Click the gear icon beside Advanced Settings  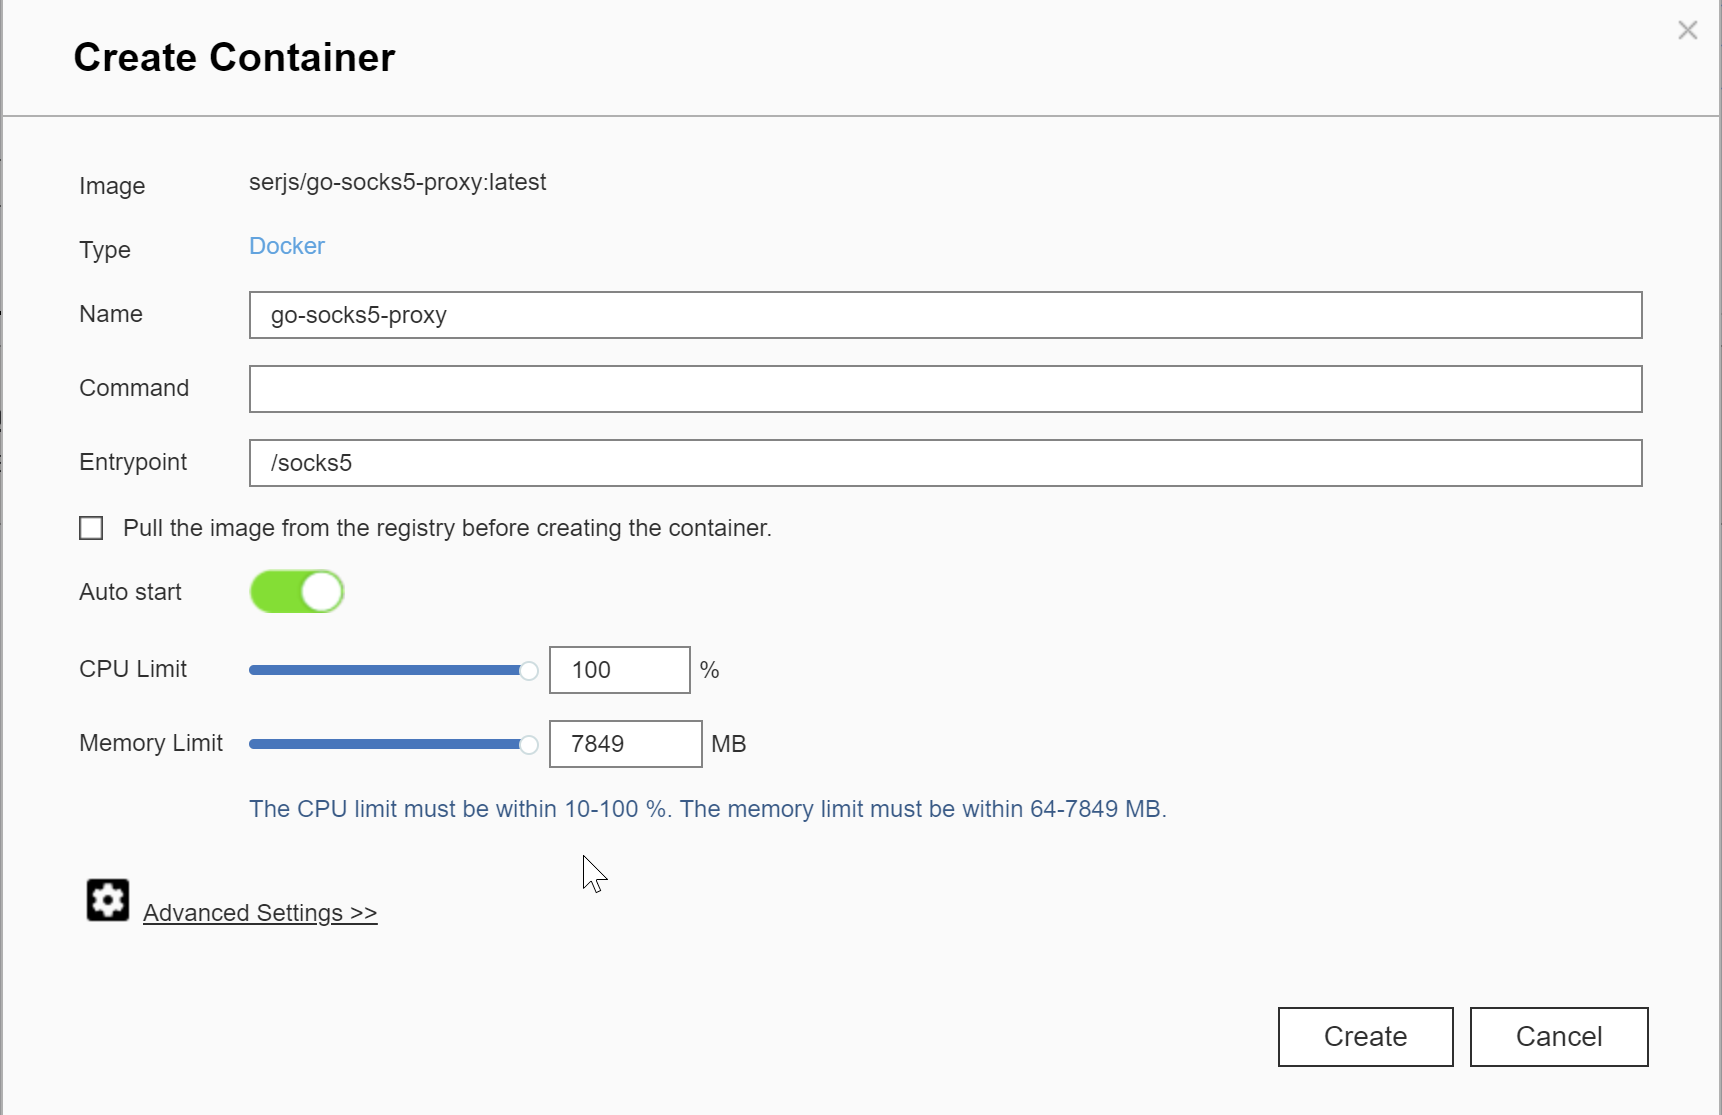108,900
